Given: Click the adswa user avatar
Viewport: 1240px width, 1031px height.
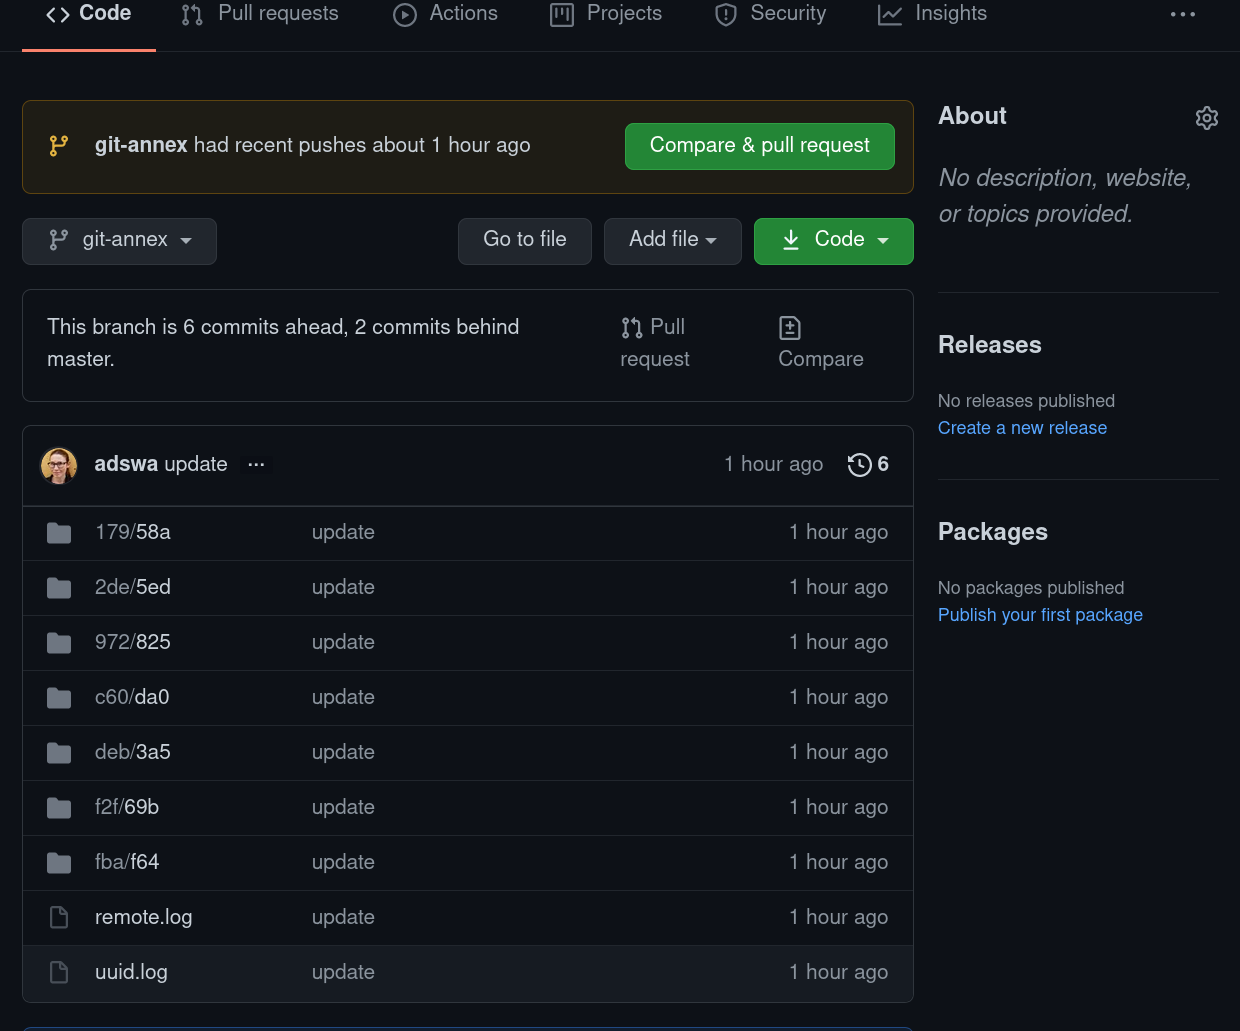Looking at the screenshot, I should click(59, 465).
